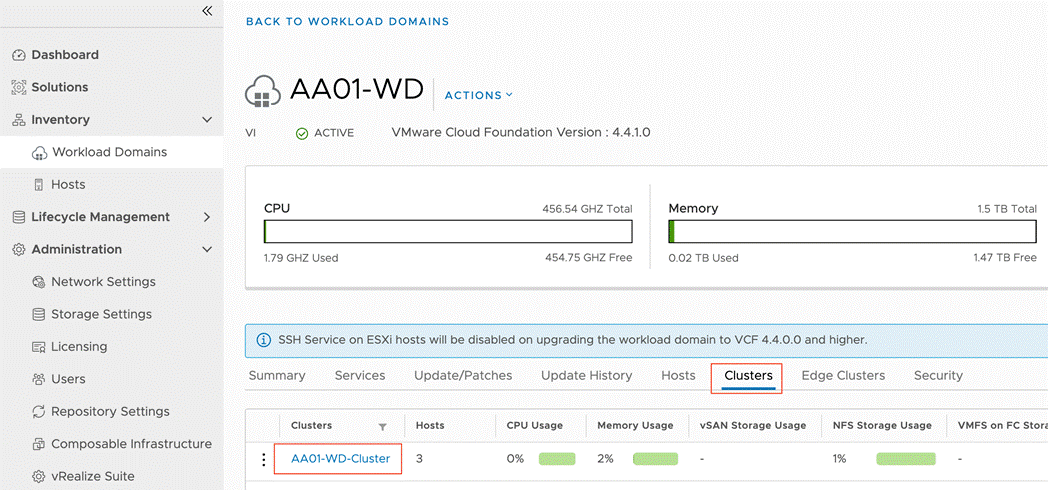
Task: Open Storage Settings page
Action: pos(101,314)
